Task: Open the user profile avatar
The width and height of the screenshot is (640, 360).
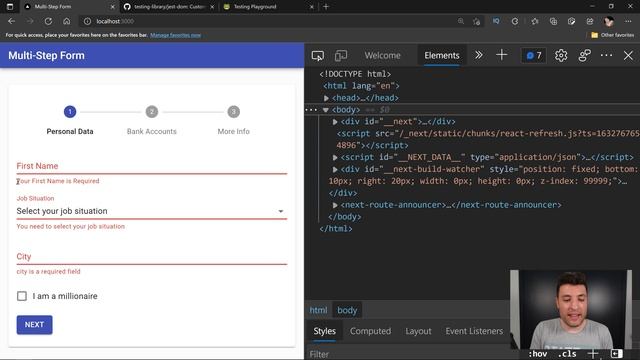Action: click(609, 21)
